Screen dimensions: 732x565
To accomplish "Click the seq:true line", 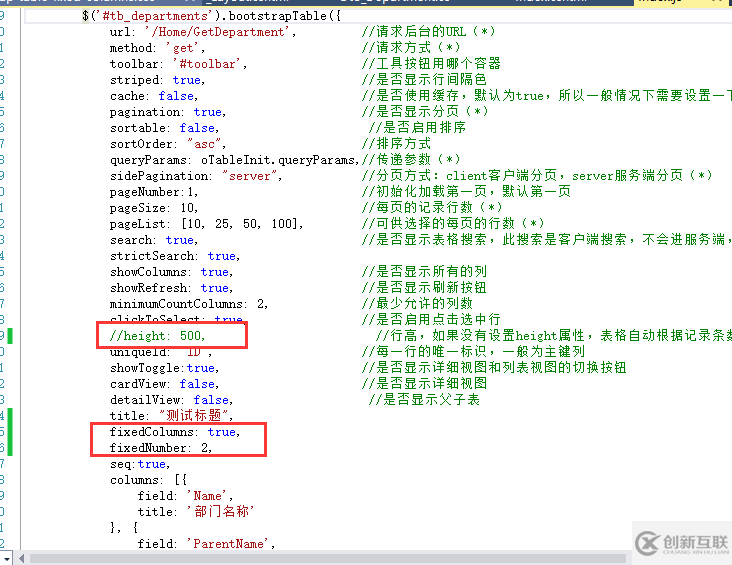I will point(140,464).
